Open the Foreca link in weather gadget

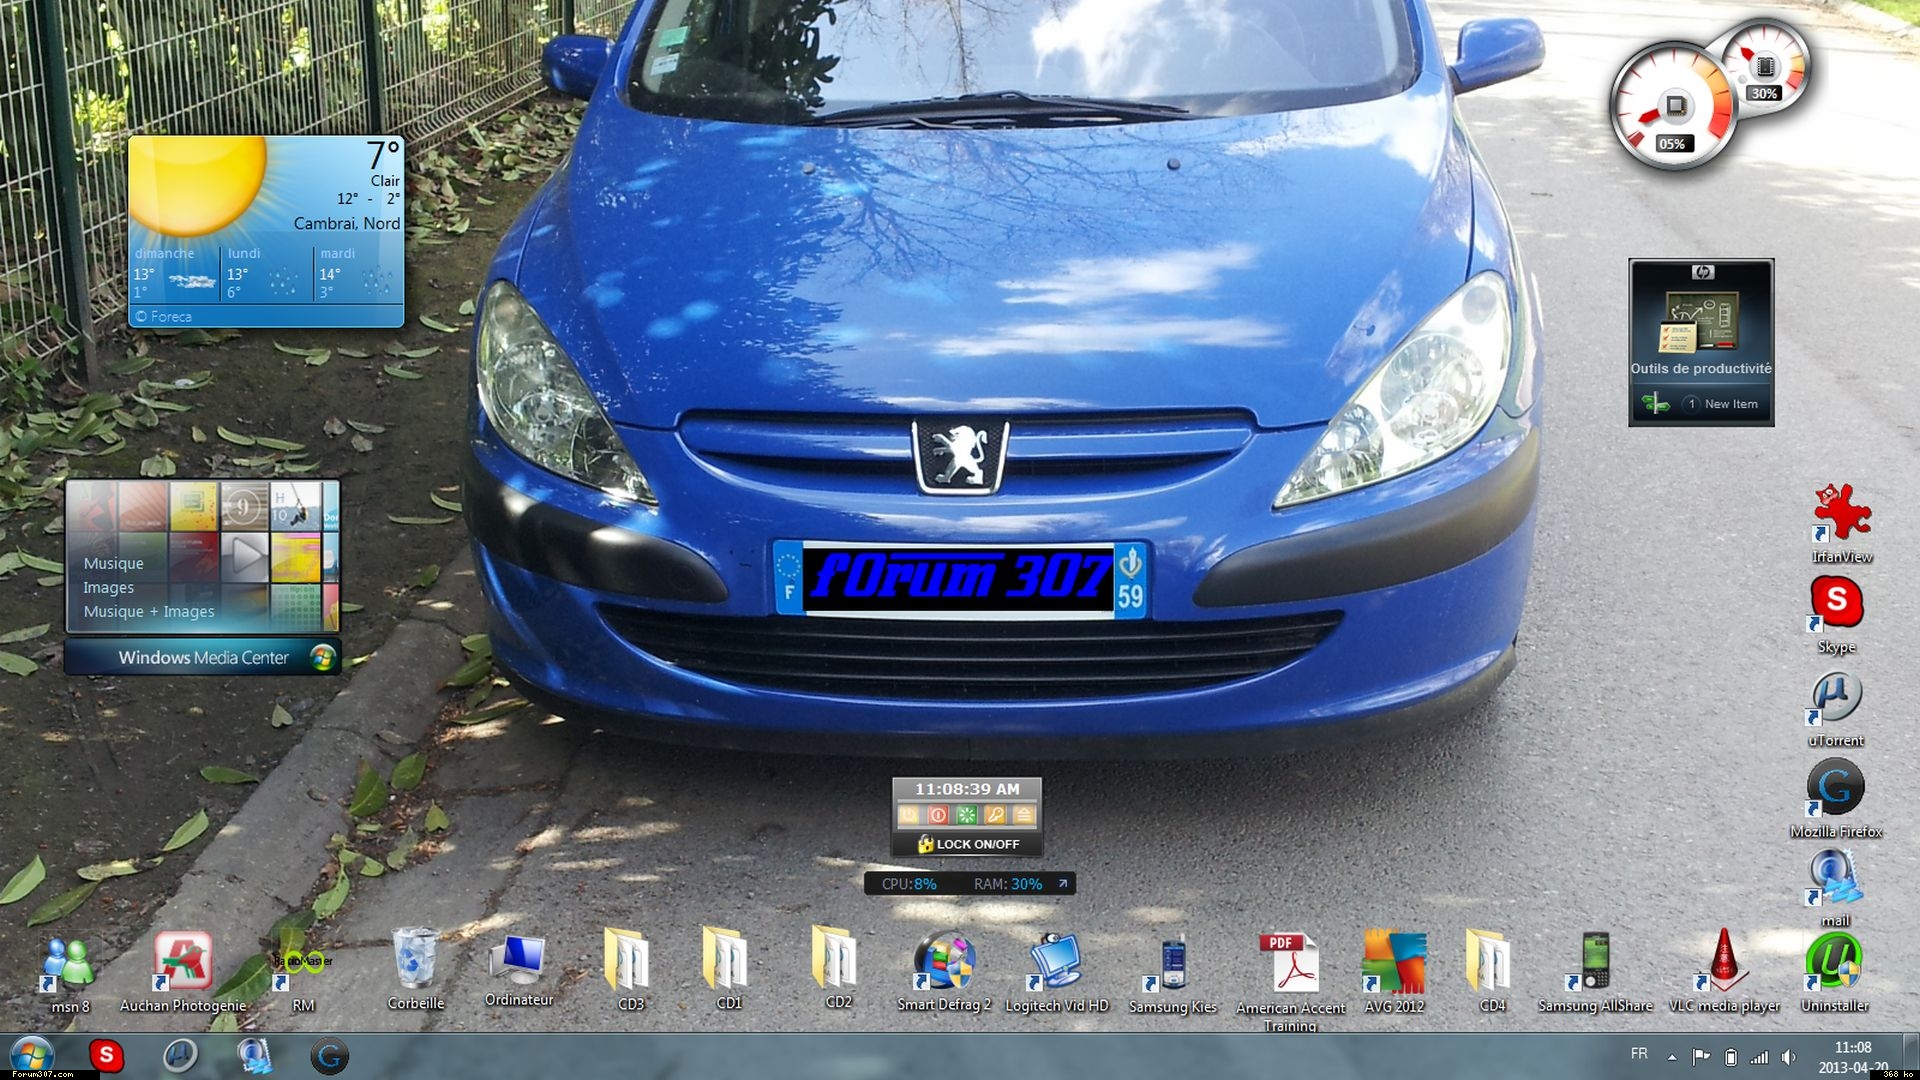pos(170,316)
